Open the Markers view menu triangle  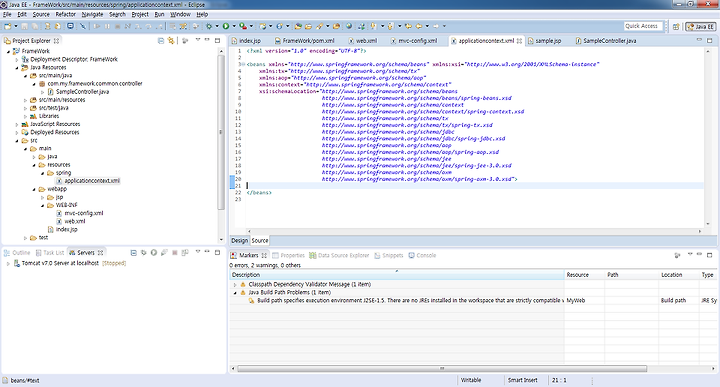[x=690, y=254]
